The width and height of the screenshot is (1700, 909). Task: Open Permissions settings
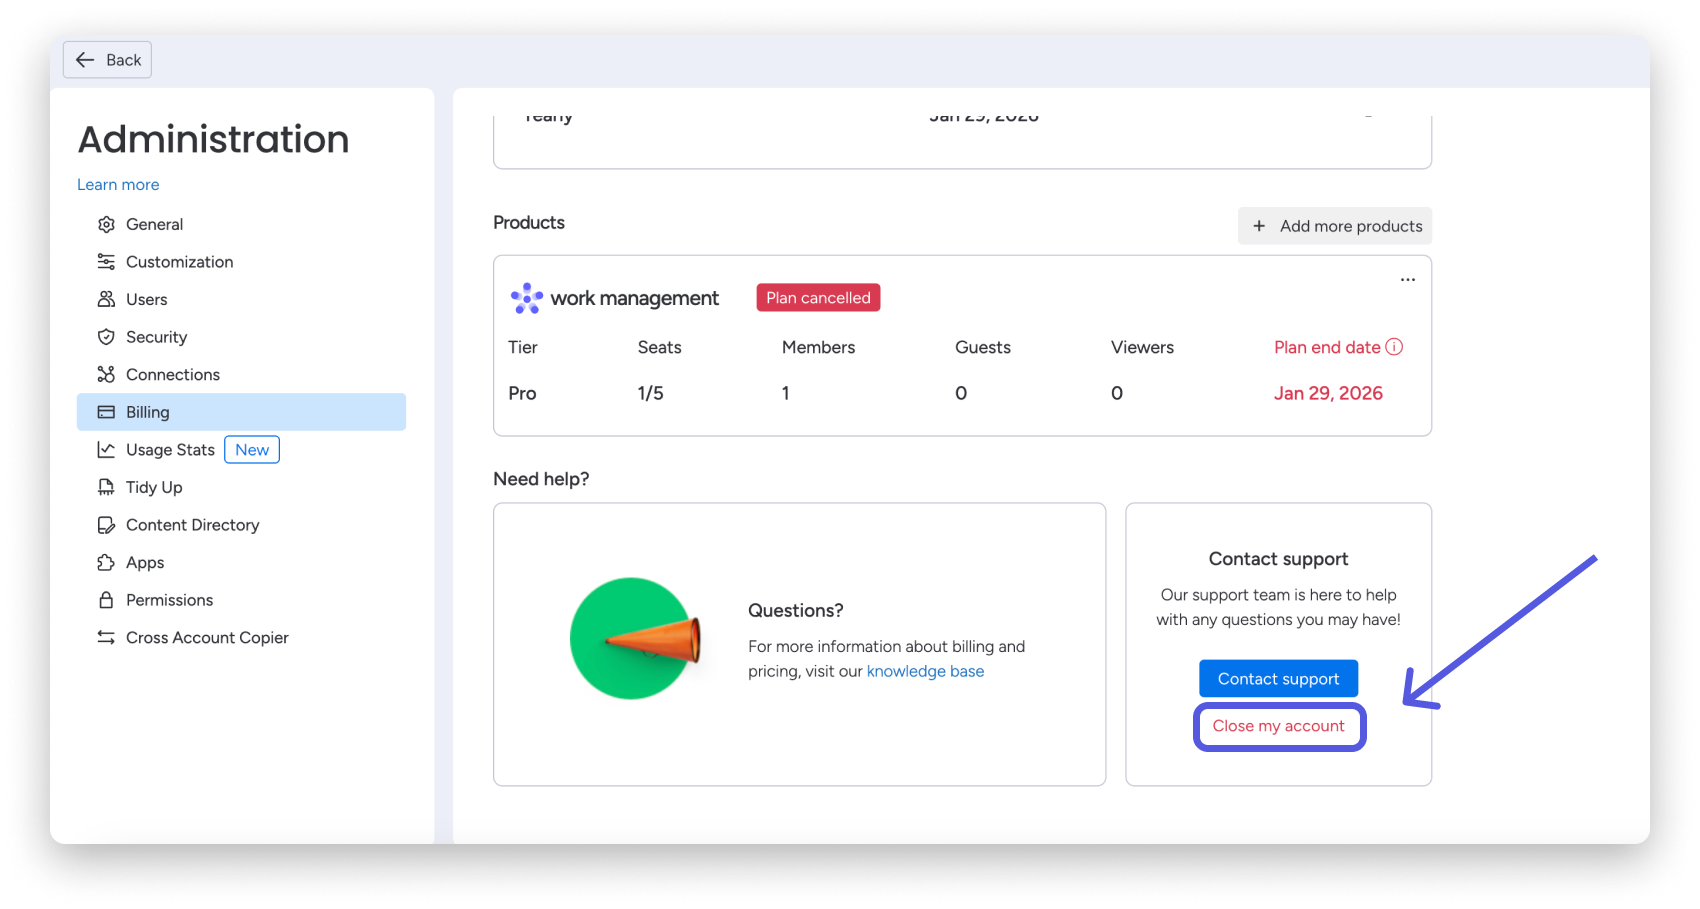[x=241, y=600]
